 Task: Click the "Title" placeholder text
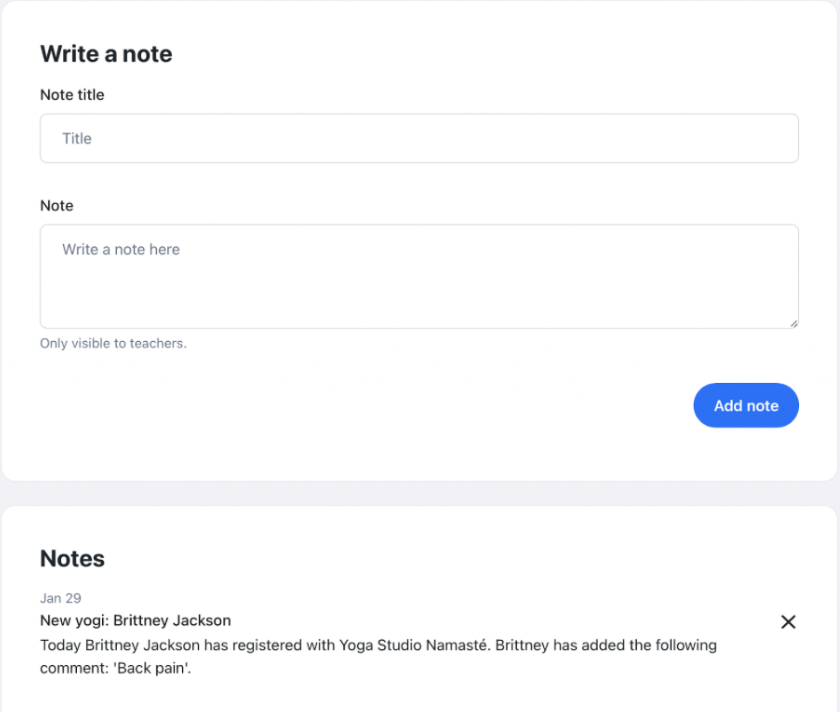click(77, 139)
